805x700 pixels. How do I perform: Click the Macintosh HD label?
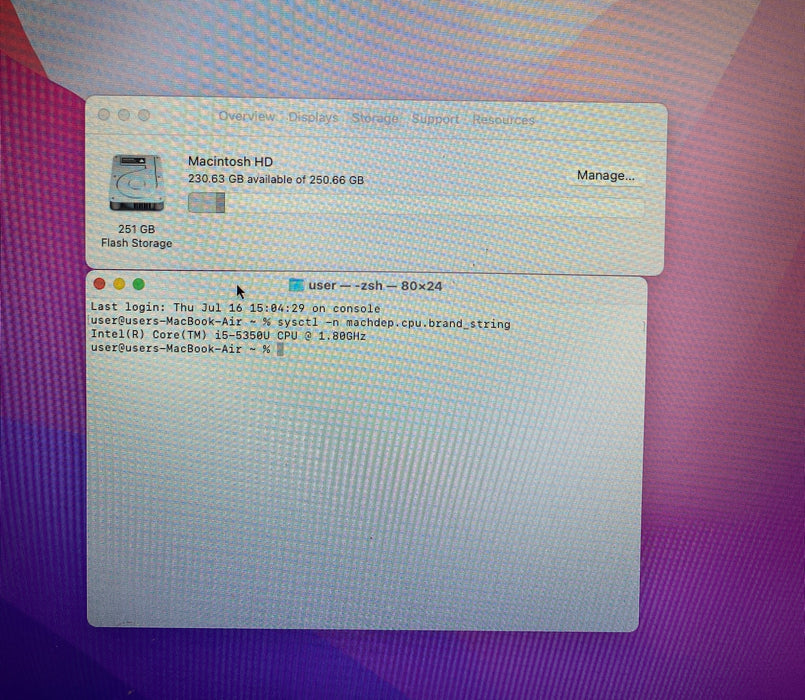(x=230, y=161)
